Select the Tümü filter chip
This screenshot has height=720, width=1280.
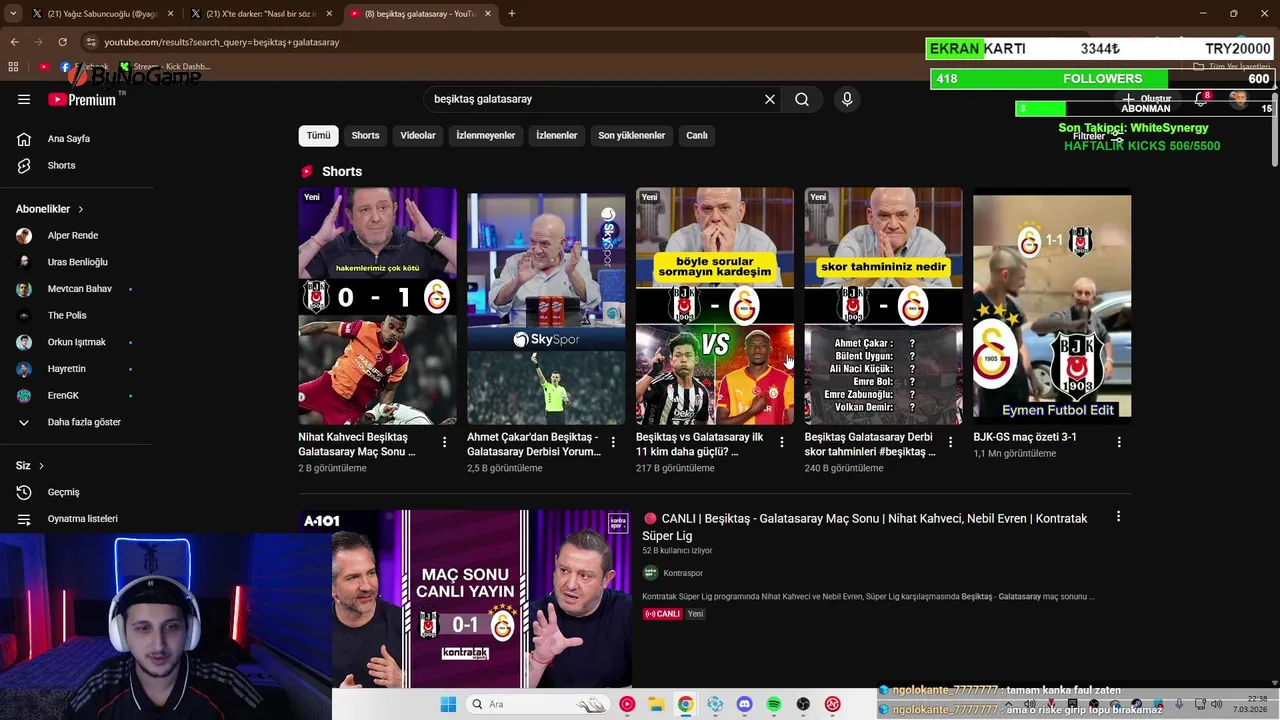(x=318, y=135)
